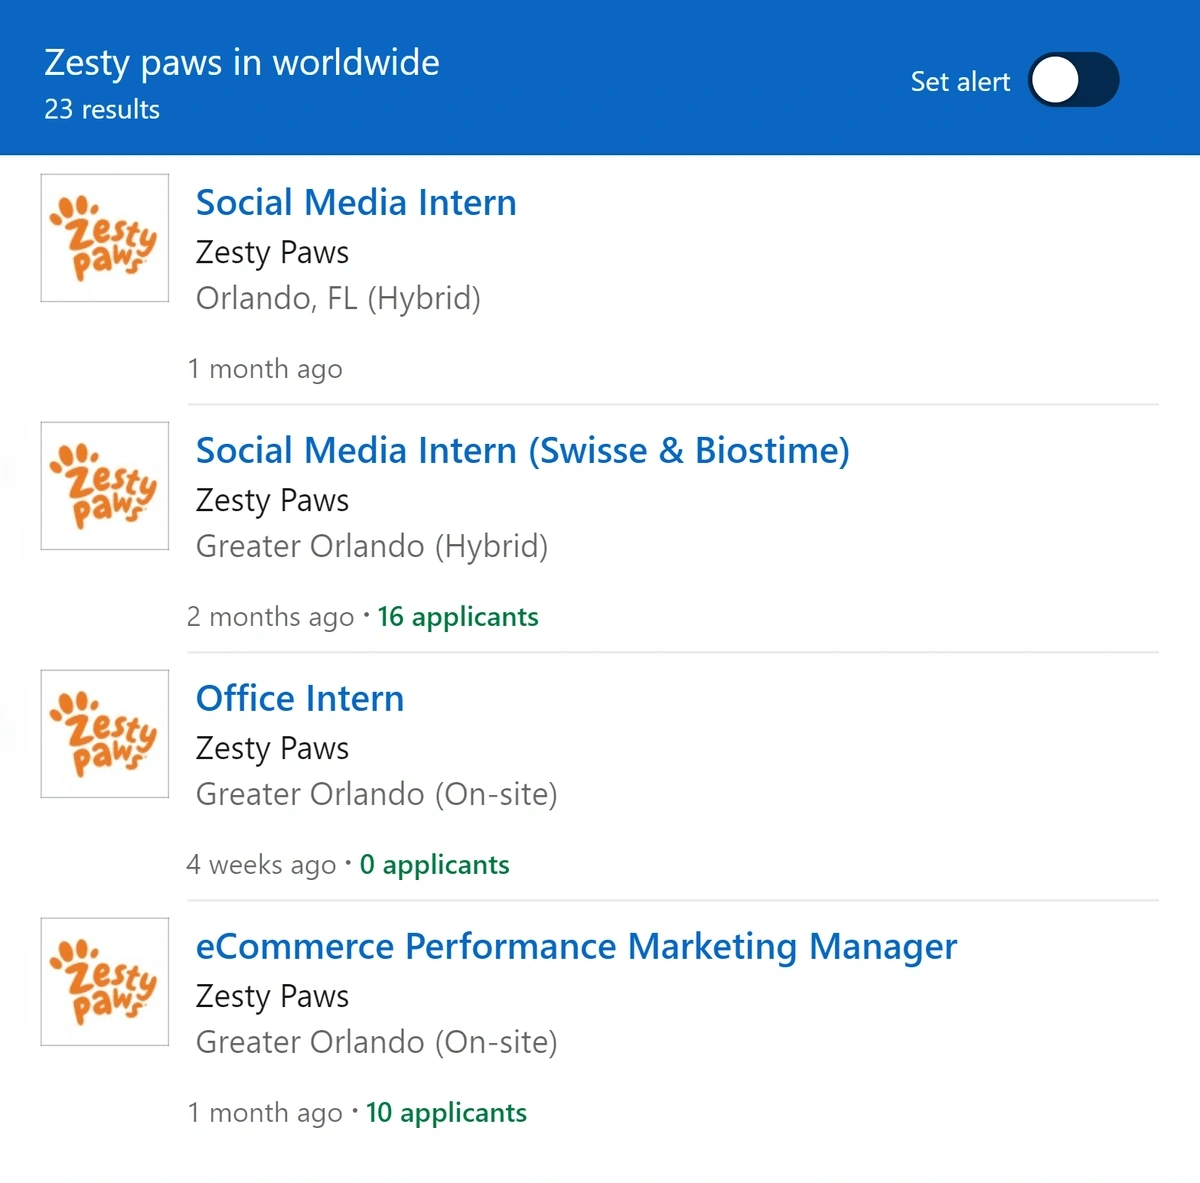Viewport: 1200px width, 1183px height.
Task: View the Office Intern job posting
Action: click(x=300, y=699)
